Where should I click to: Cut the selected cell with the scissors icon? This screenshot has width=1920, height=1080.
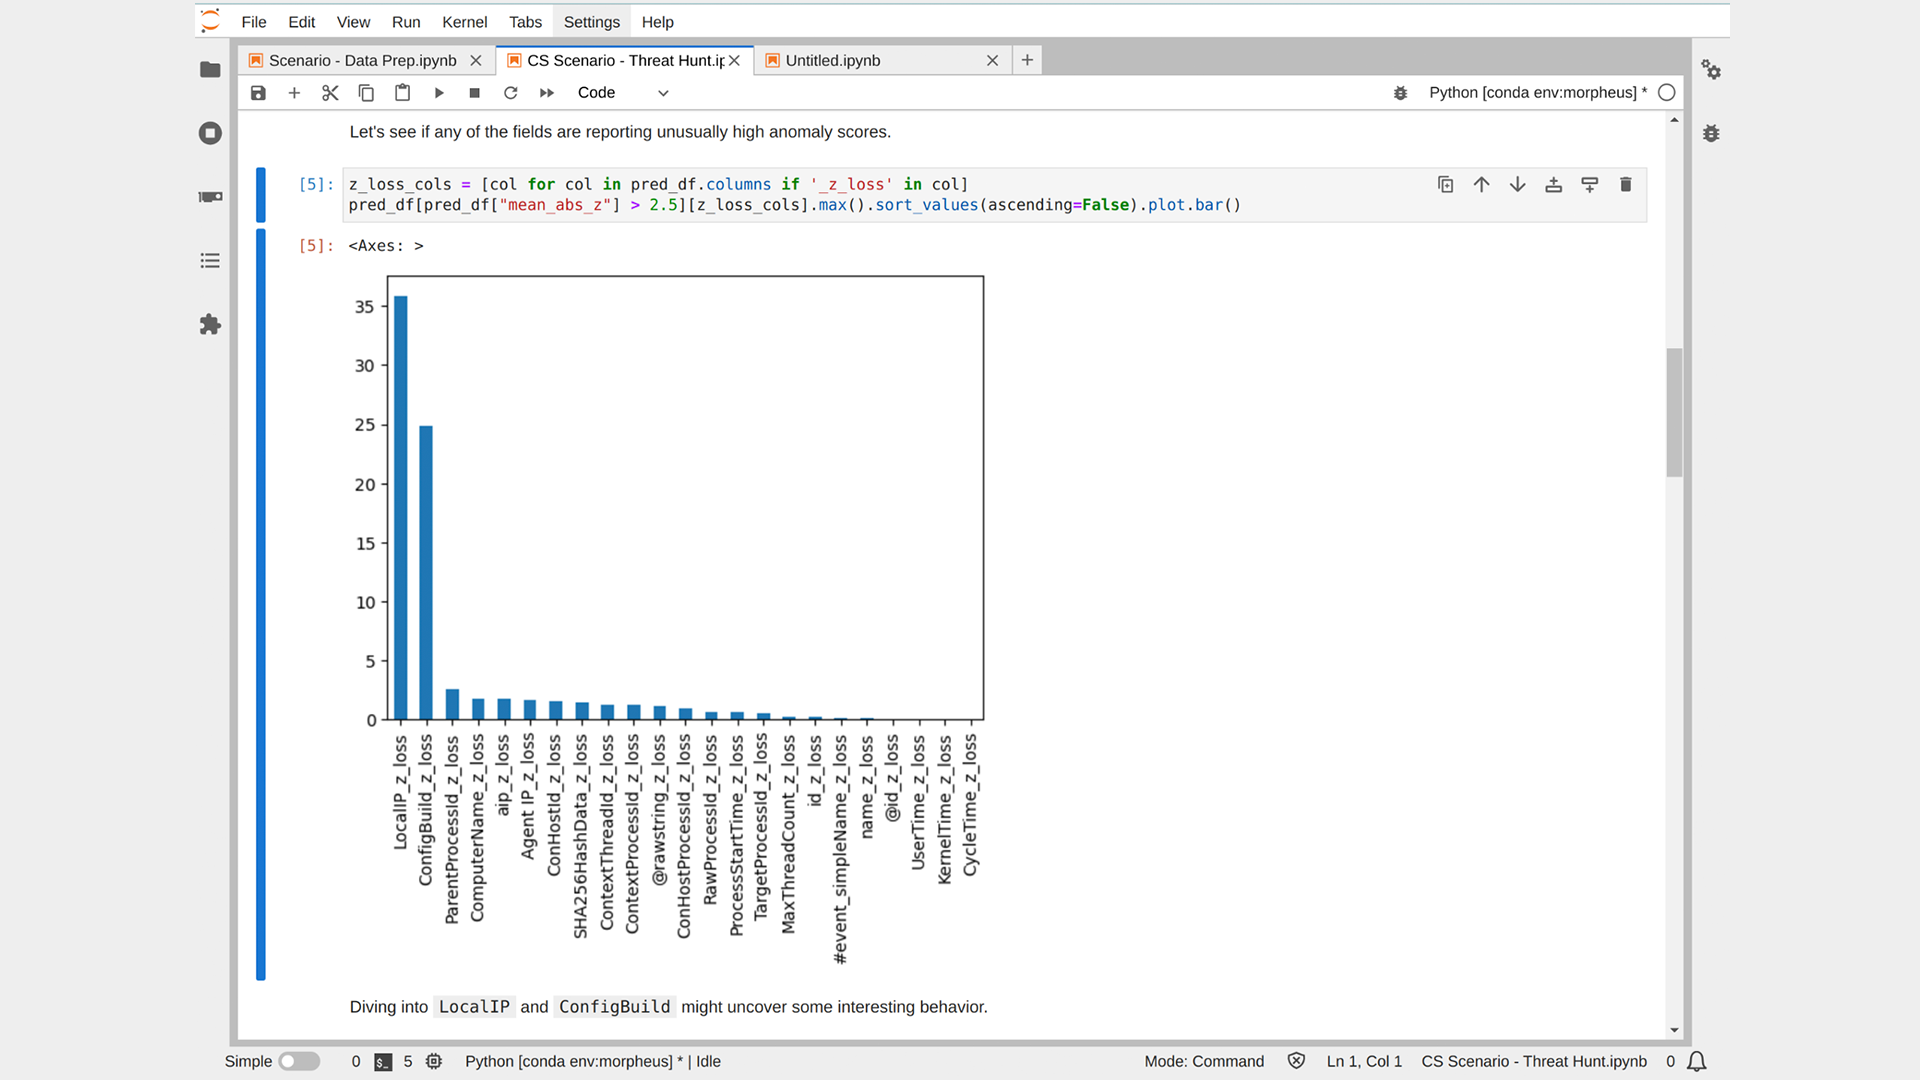coord(330,93)
